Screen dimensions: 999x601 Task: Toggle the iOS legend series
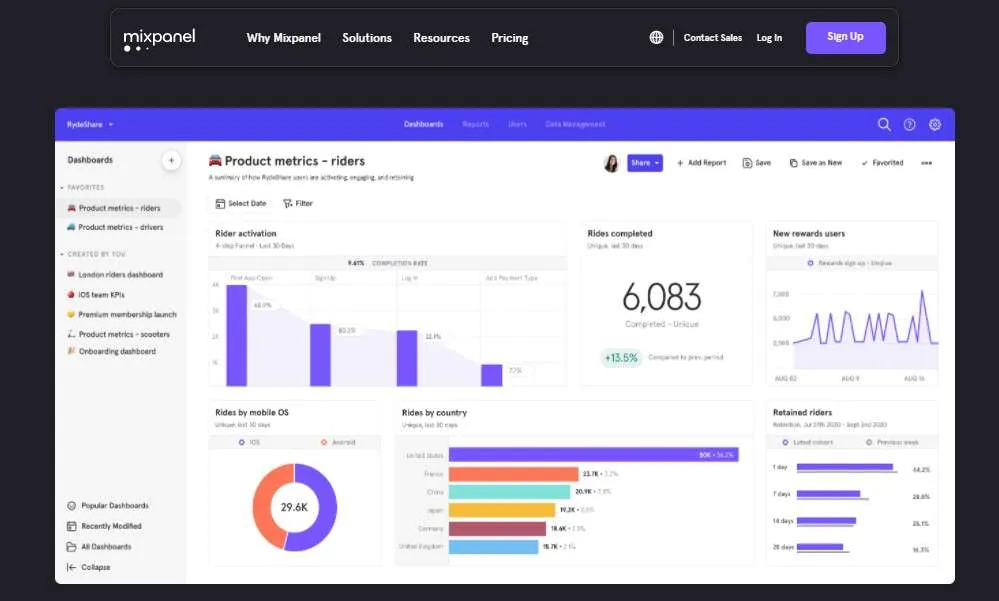coord(249,442)
